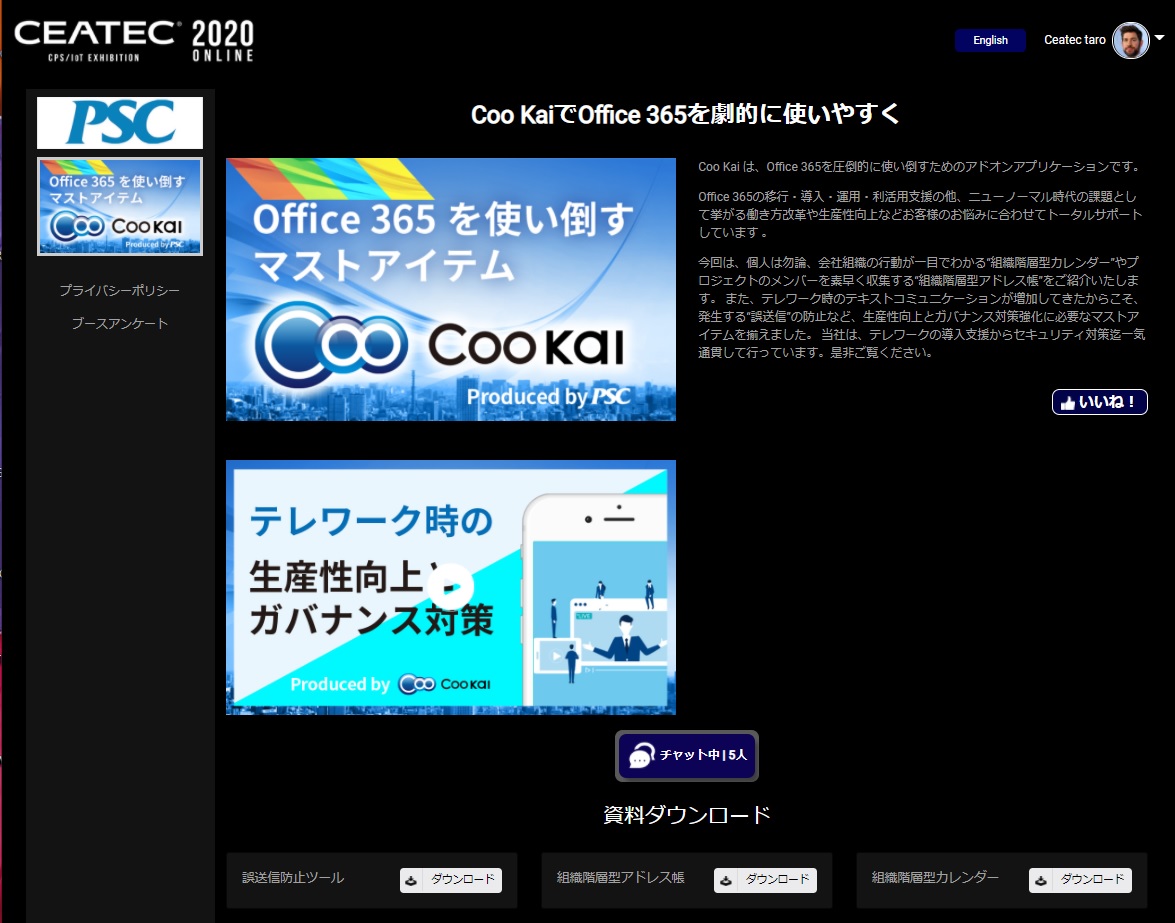
Task: Click the 資料ダウンロード heading
Action: pyautogui.click(x=686, y=814)
